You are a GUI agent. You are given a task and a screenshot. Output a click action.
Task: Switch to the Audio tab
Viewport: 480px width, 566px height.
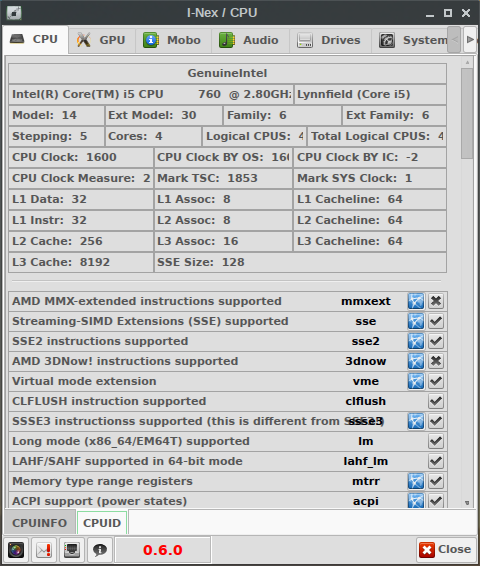coord(250,40)
